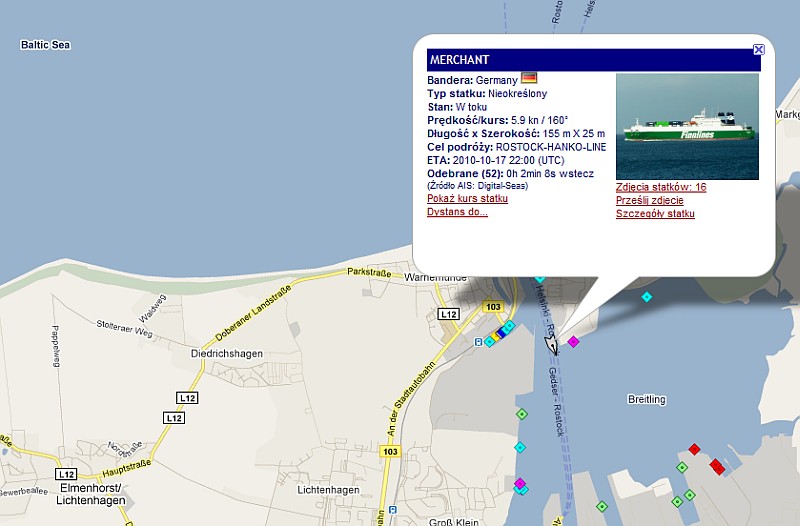The height and width of the screenshot is (526, 800).
Task: Open the 'Szczegóły statku' details link
Action: coord(655,213)
